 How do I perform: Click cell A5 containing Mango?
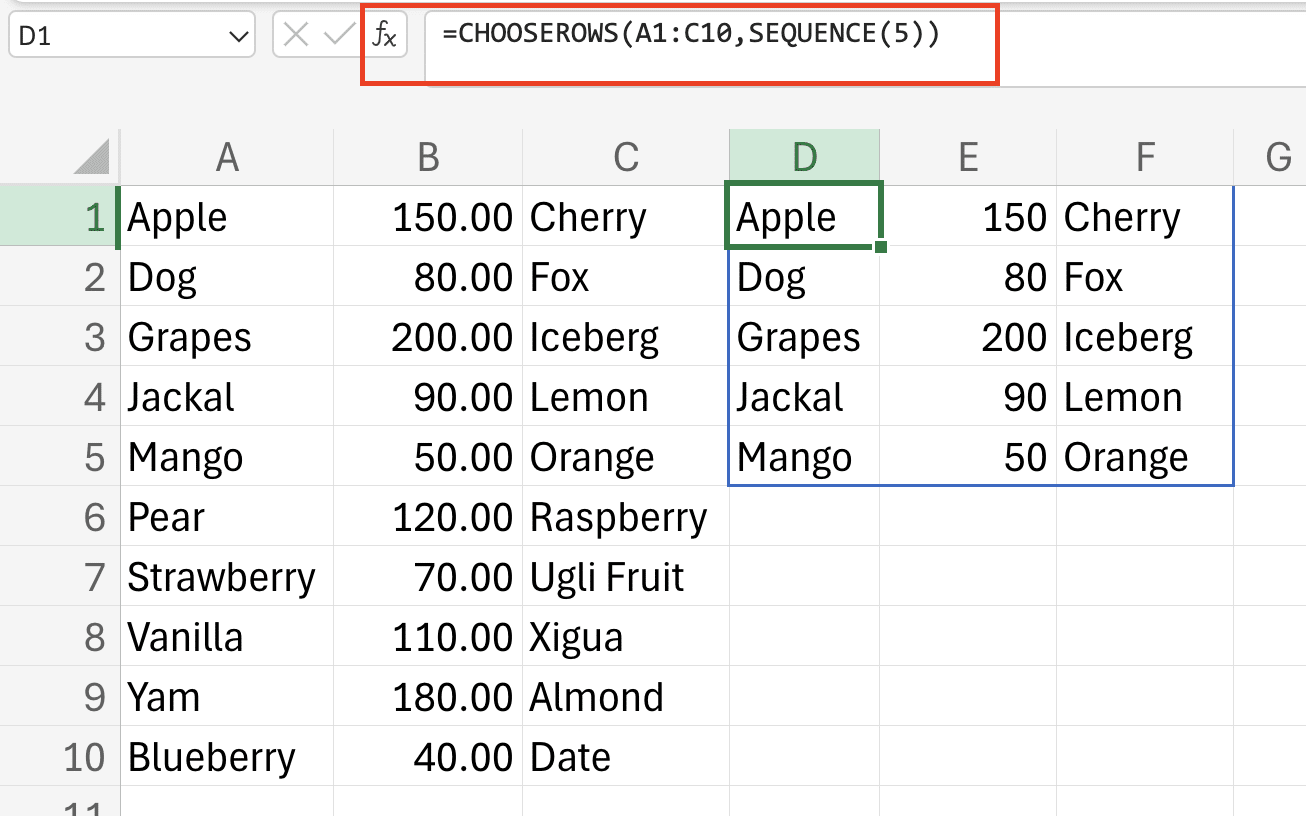coord(227,456)
